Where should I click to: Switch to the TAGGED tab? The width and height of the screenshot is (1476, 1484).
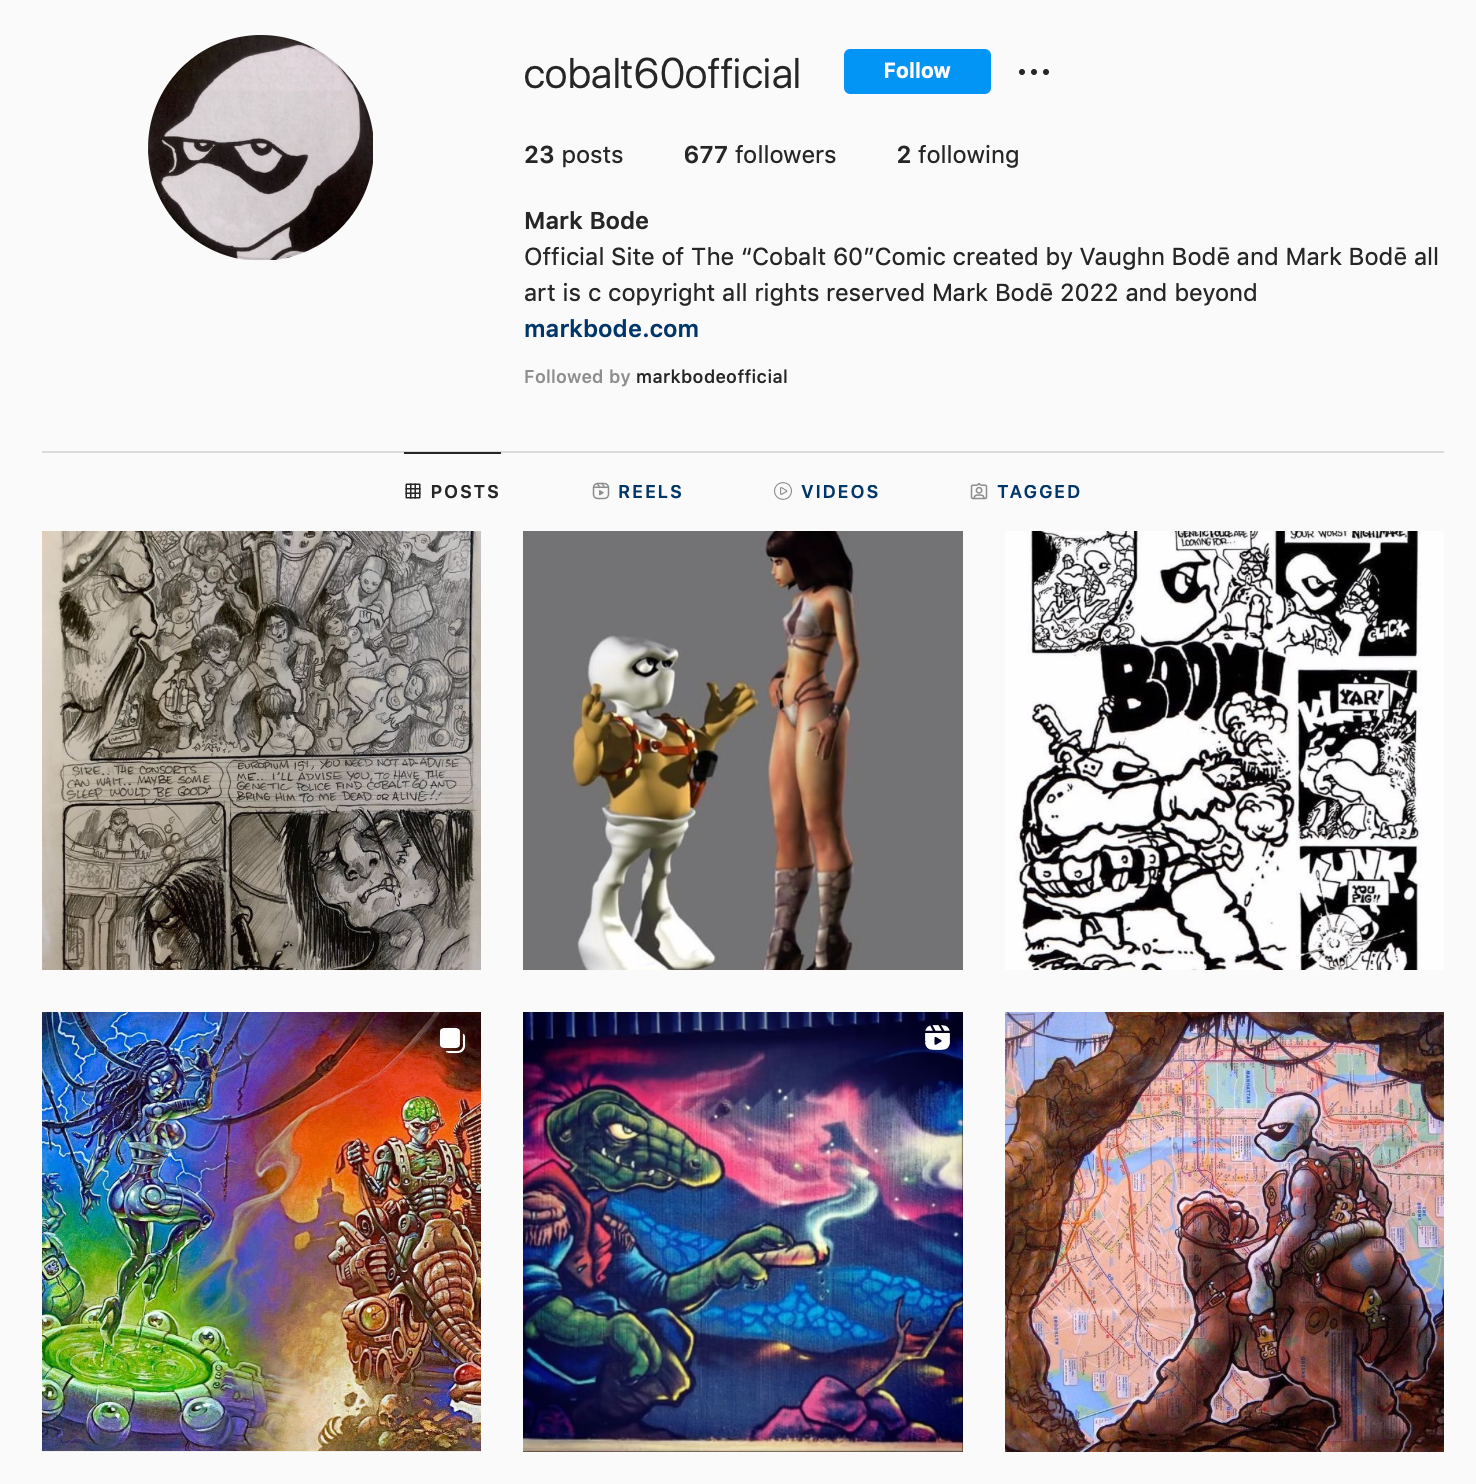1025,491
